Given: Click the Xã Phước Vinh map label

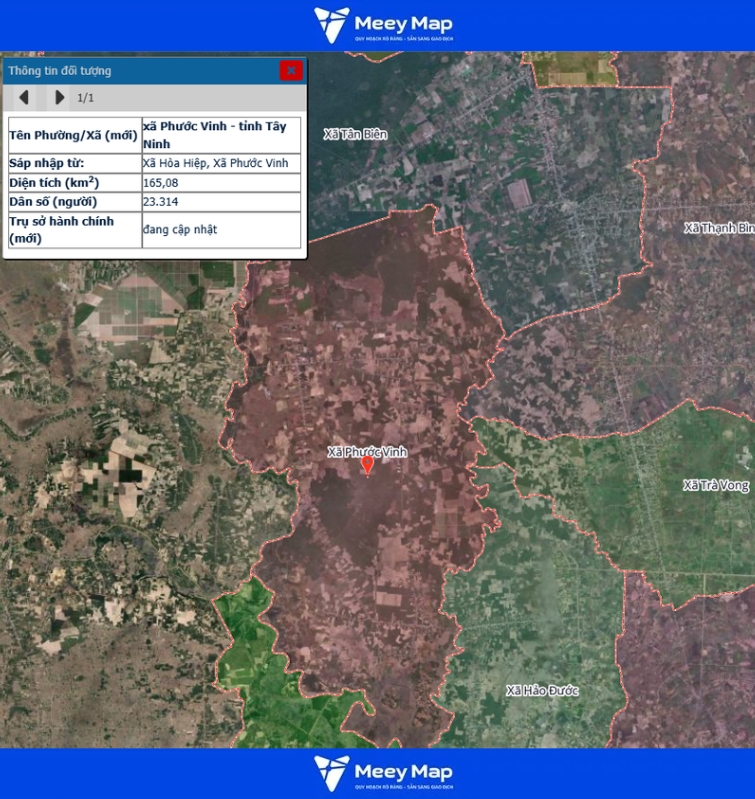Looking at the screenshot, I should 367,452.
